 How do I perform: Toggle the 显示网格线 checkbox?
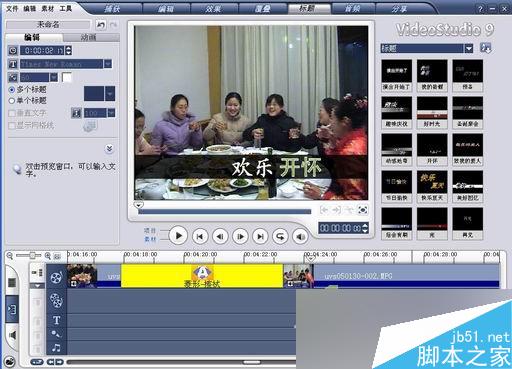pyautogui.click(x=12, y=126)
